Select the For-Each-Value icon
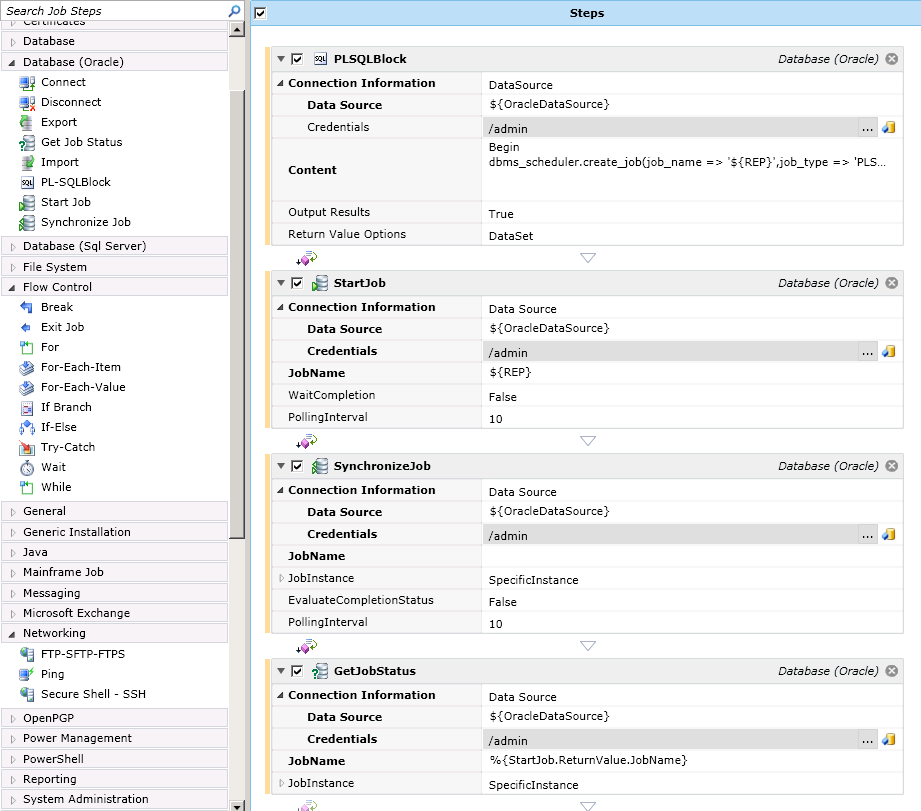Viewport: 921px width, 811px height. (27, 388)
